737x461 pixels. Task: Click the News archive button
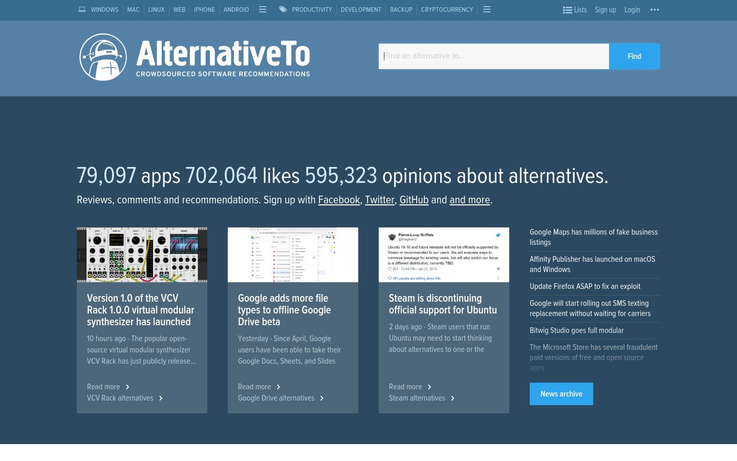pos(561,394)
